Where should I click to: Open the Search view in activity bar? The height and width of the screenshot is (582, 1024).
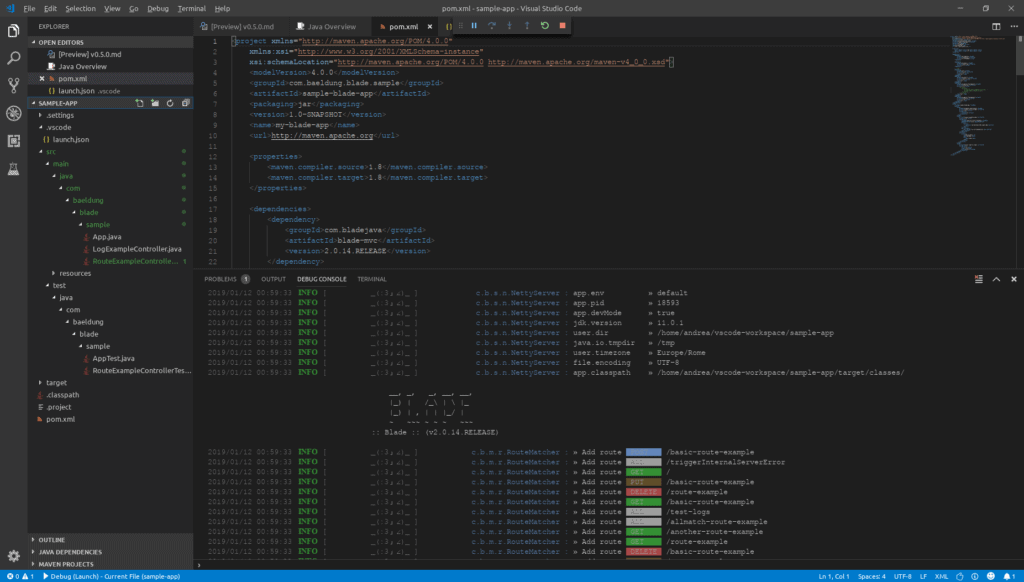[x=13, y=58]
